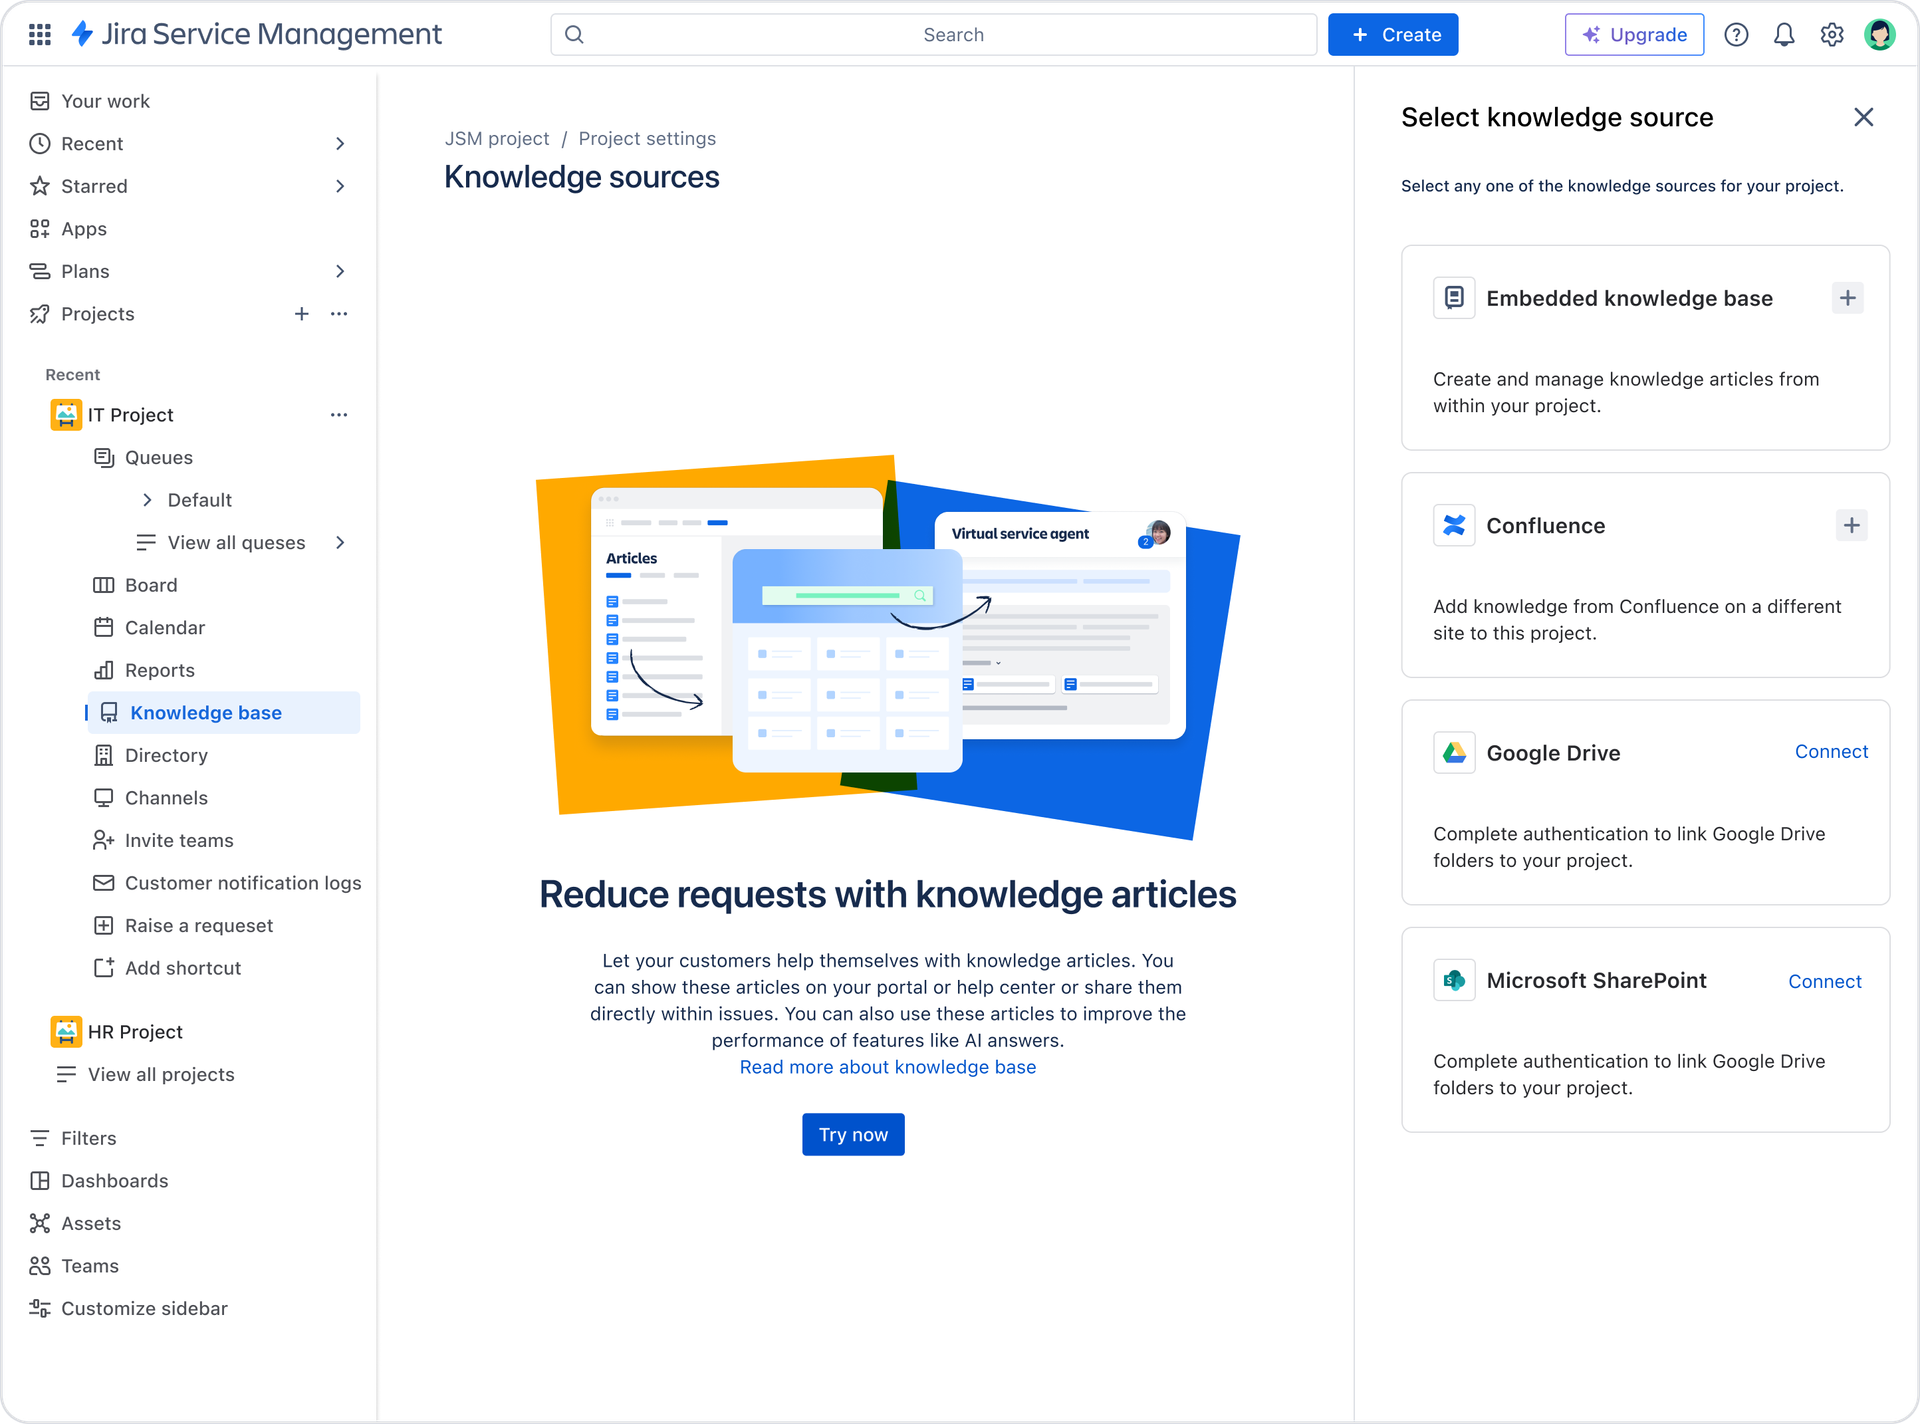Select the Knowledge base section in IT Project

tap(205, 712)
